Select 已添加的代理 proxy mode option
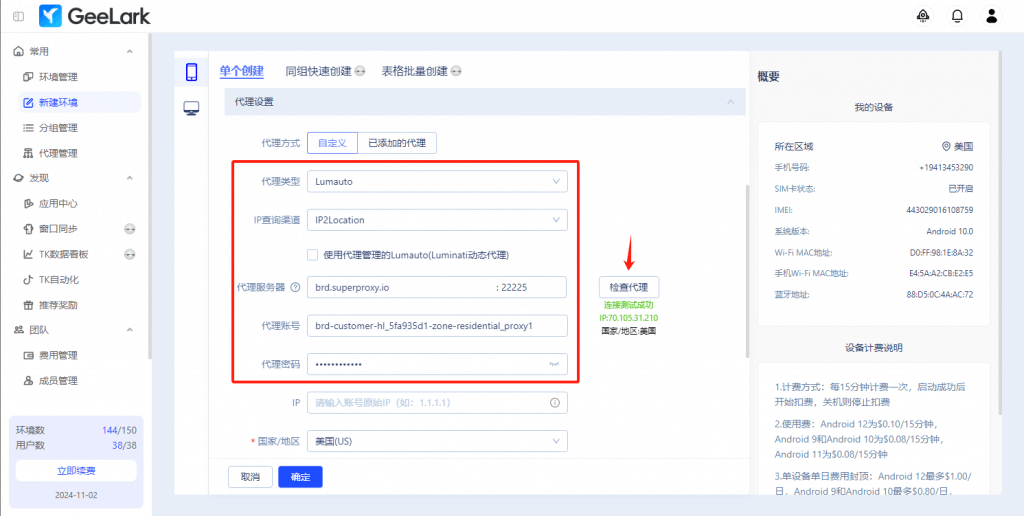Screen dimensions: 1024x516 (x=396, y=143)
